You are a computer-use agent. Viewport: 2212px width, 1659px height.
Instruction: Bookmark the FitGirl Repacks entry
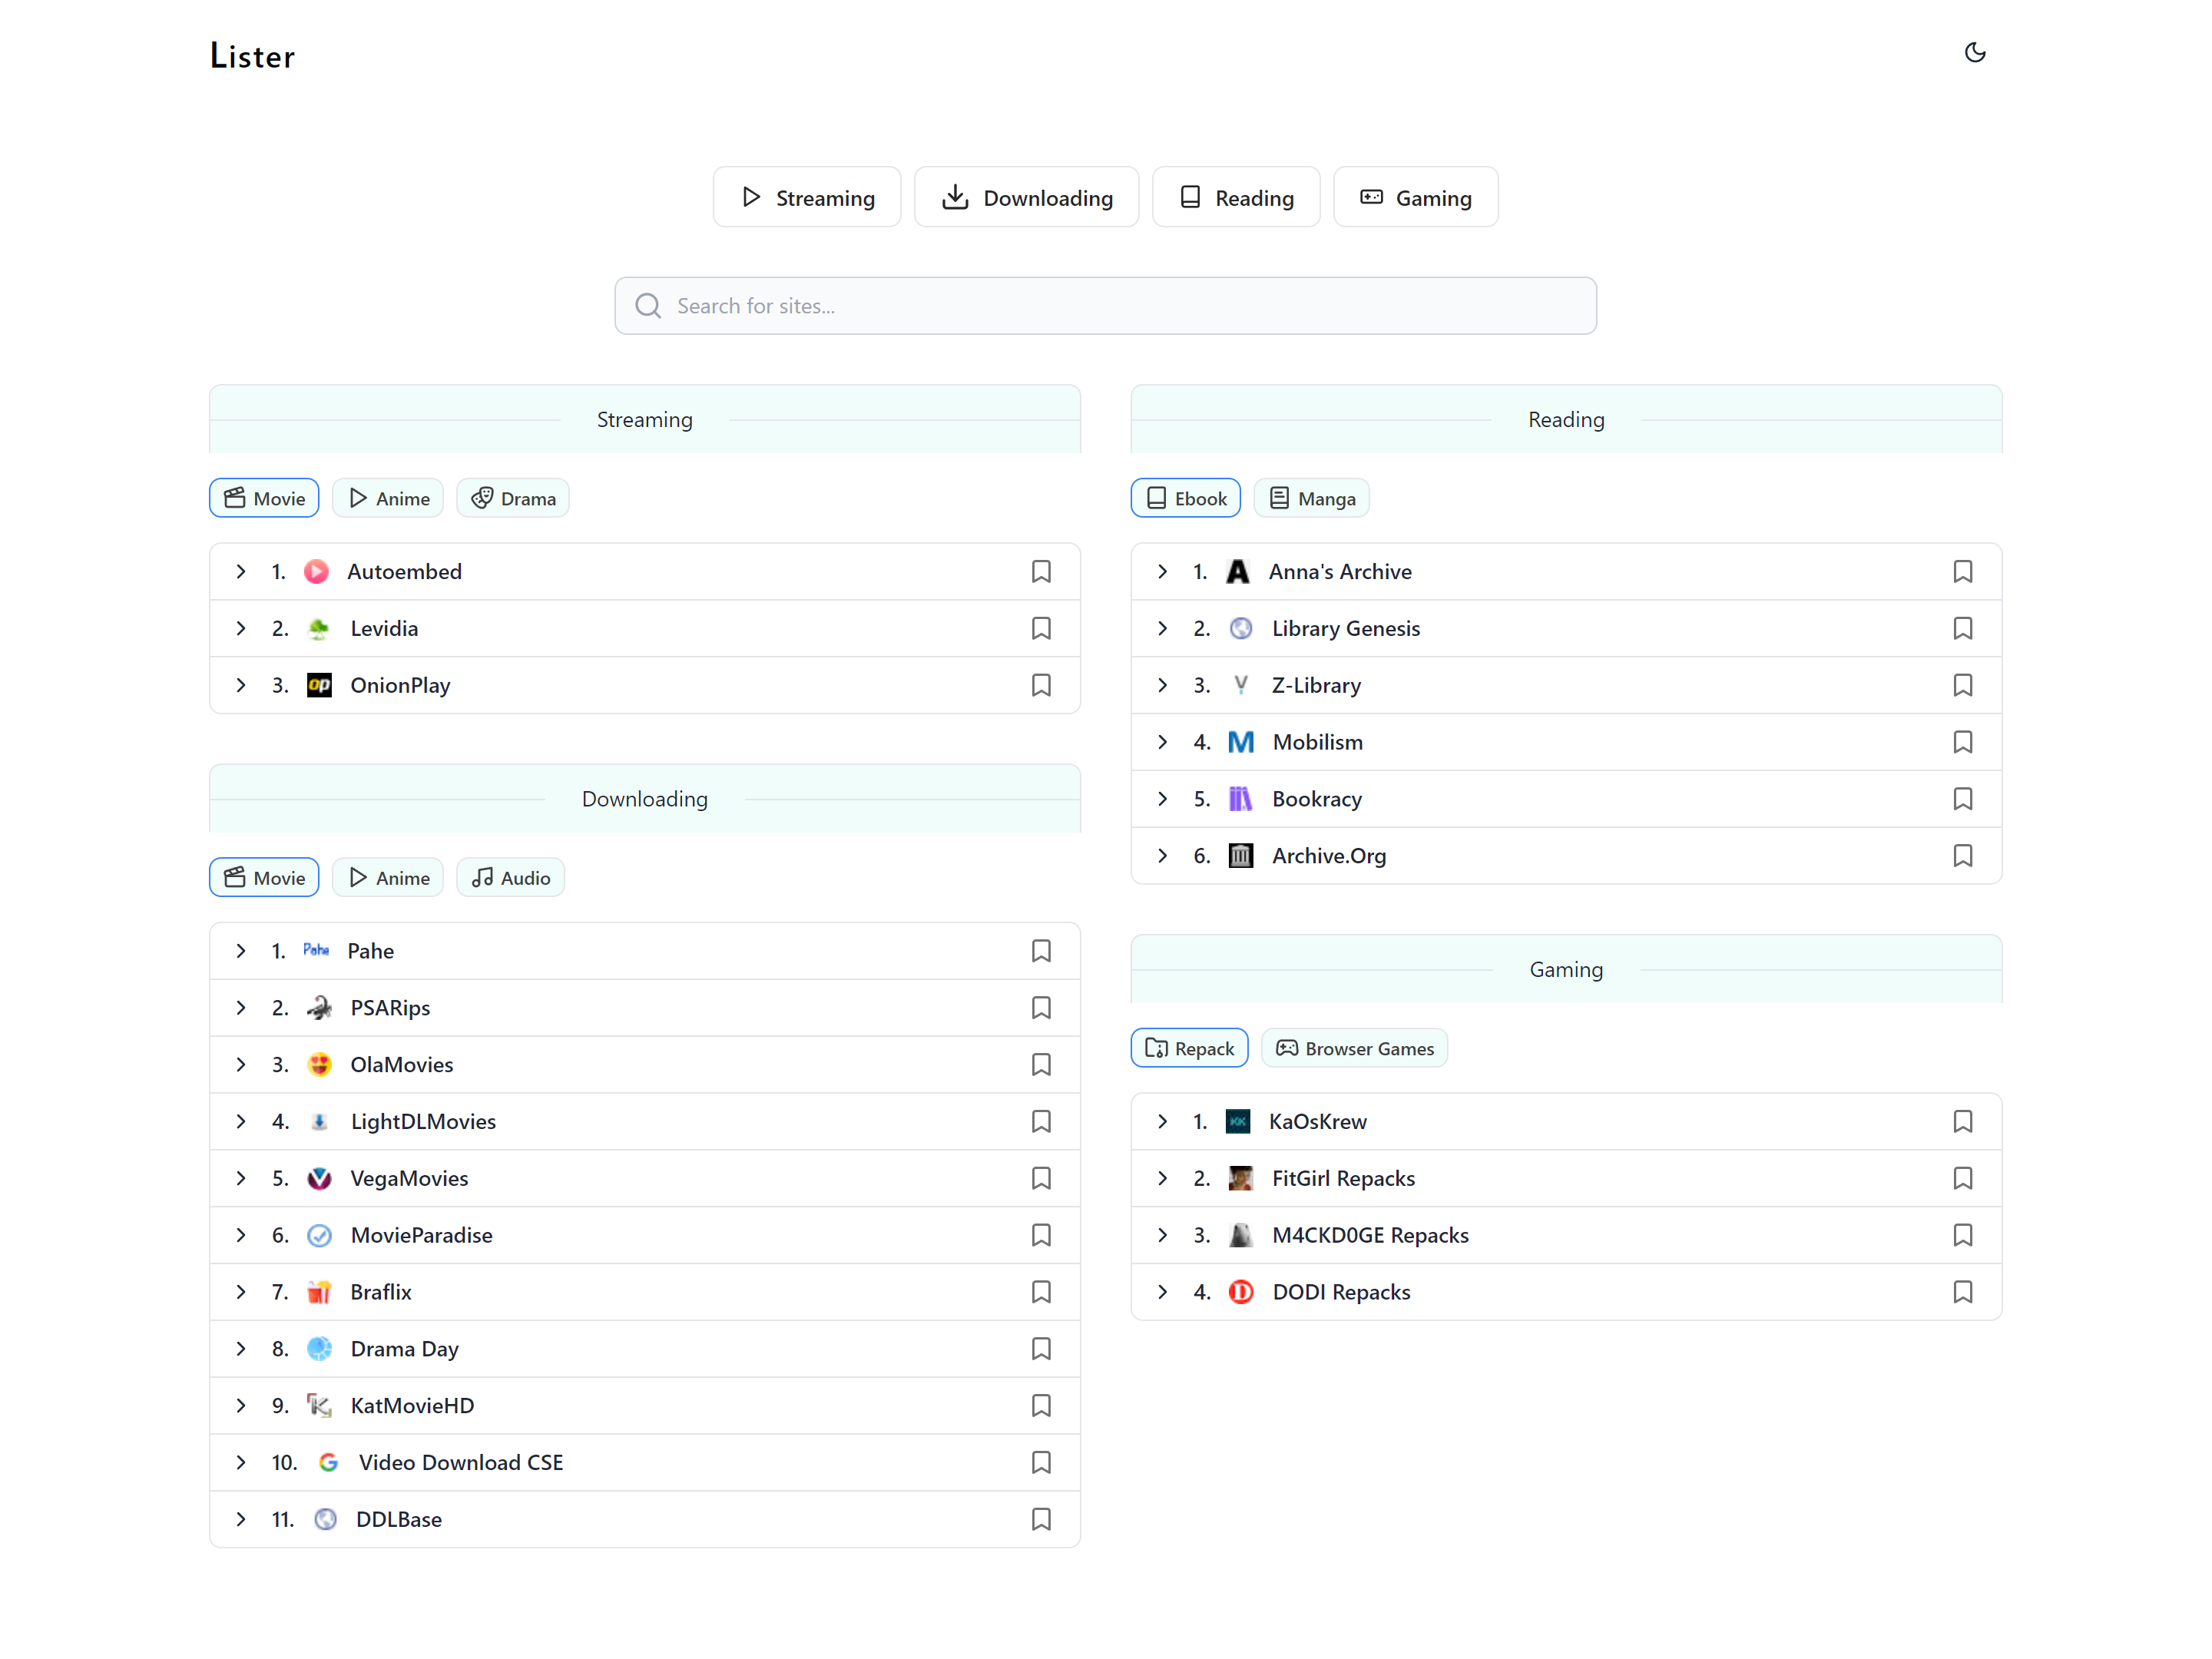[1963, 1179]
